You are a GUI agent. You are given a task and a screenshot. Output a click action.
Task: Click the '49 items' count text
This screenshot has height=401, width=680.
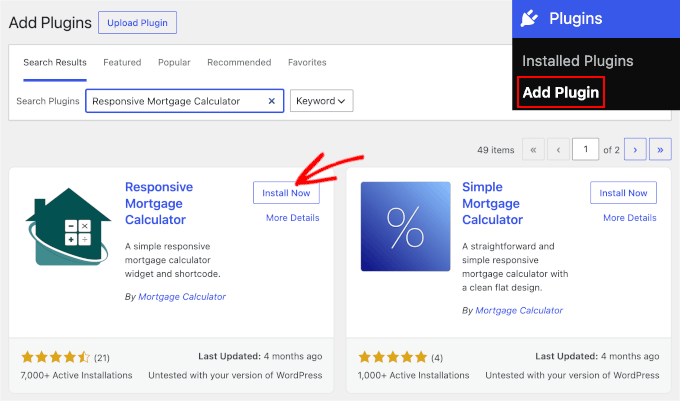click(x=496, y=150)
